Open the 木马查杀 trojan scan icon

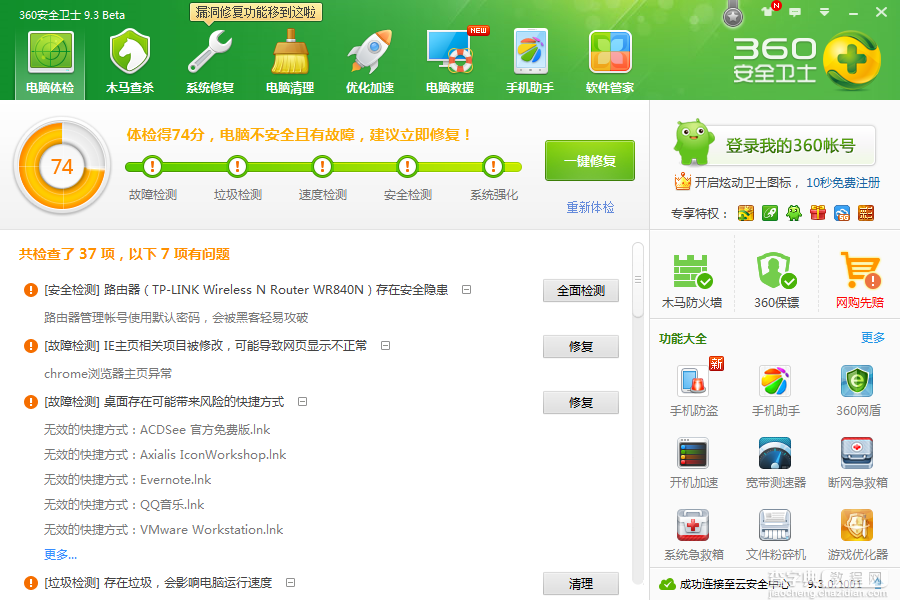(x=130, y=61)
